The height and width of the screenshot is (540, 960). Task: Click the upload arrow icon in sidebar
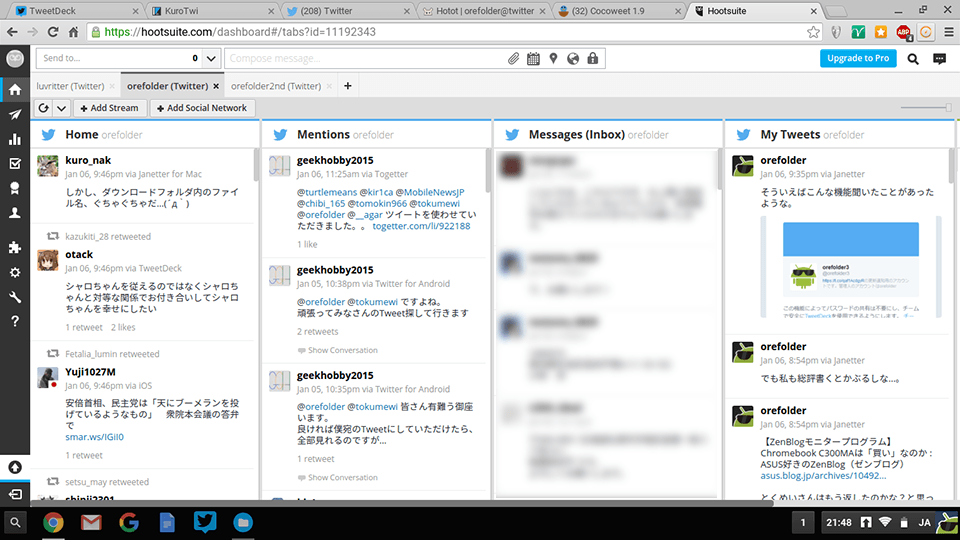point(15,467)
